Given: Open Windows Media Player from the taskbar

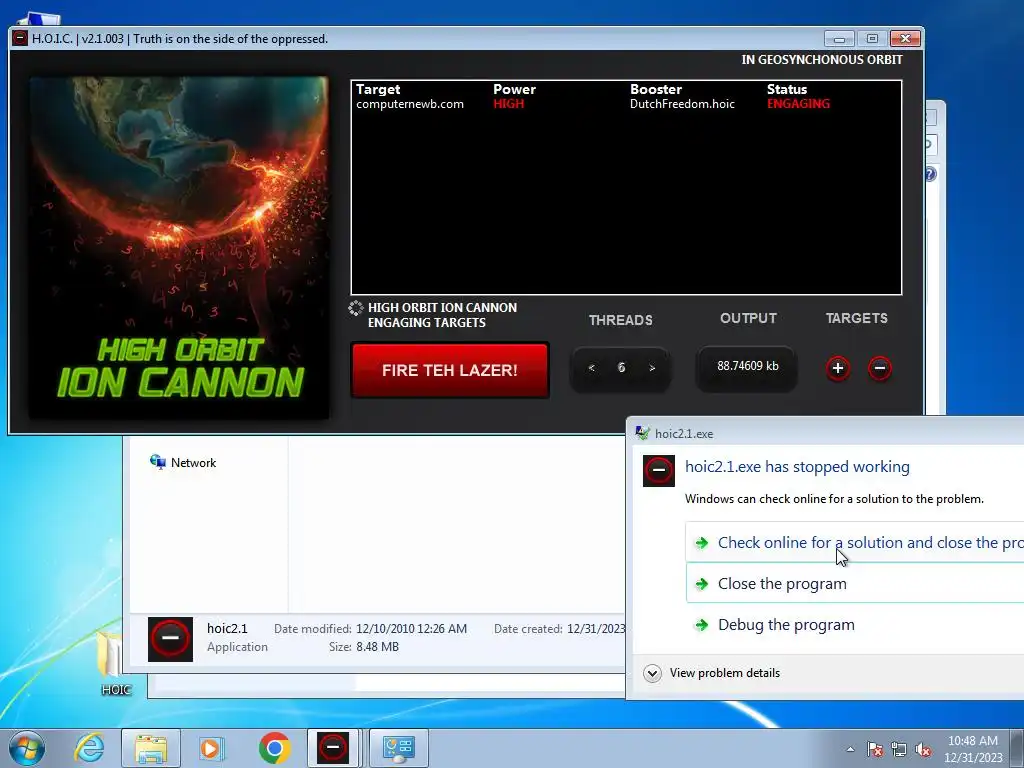Looking at the screenshot, I should (211, 748).
